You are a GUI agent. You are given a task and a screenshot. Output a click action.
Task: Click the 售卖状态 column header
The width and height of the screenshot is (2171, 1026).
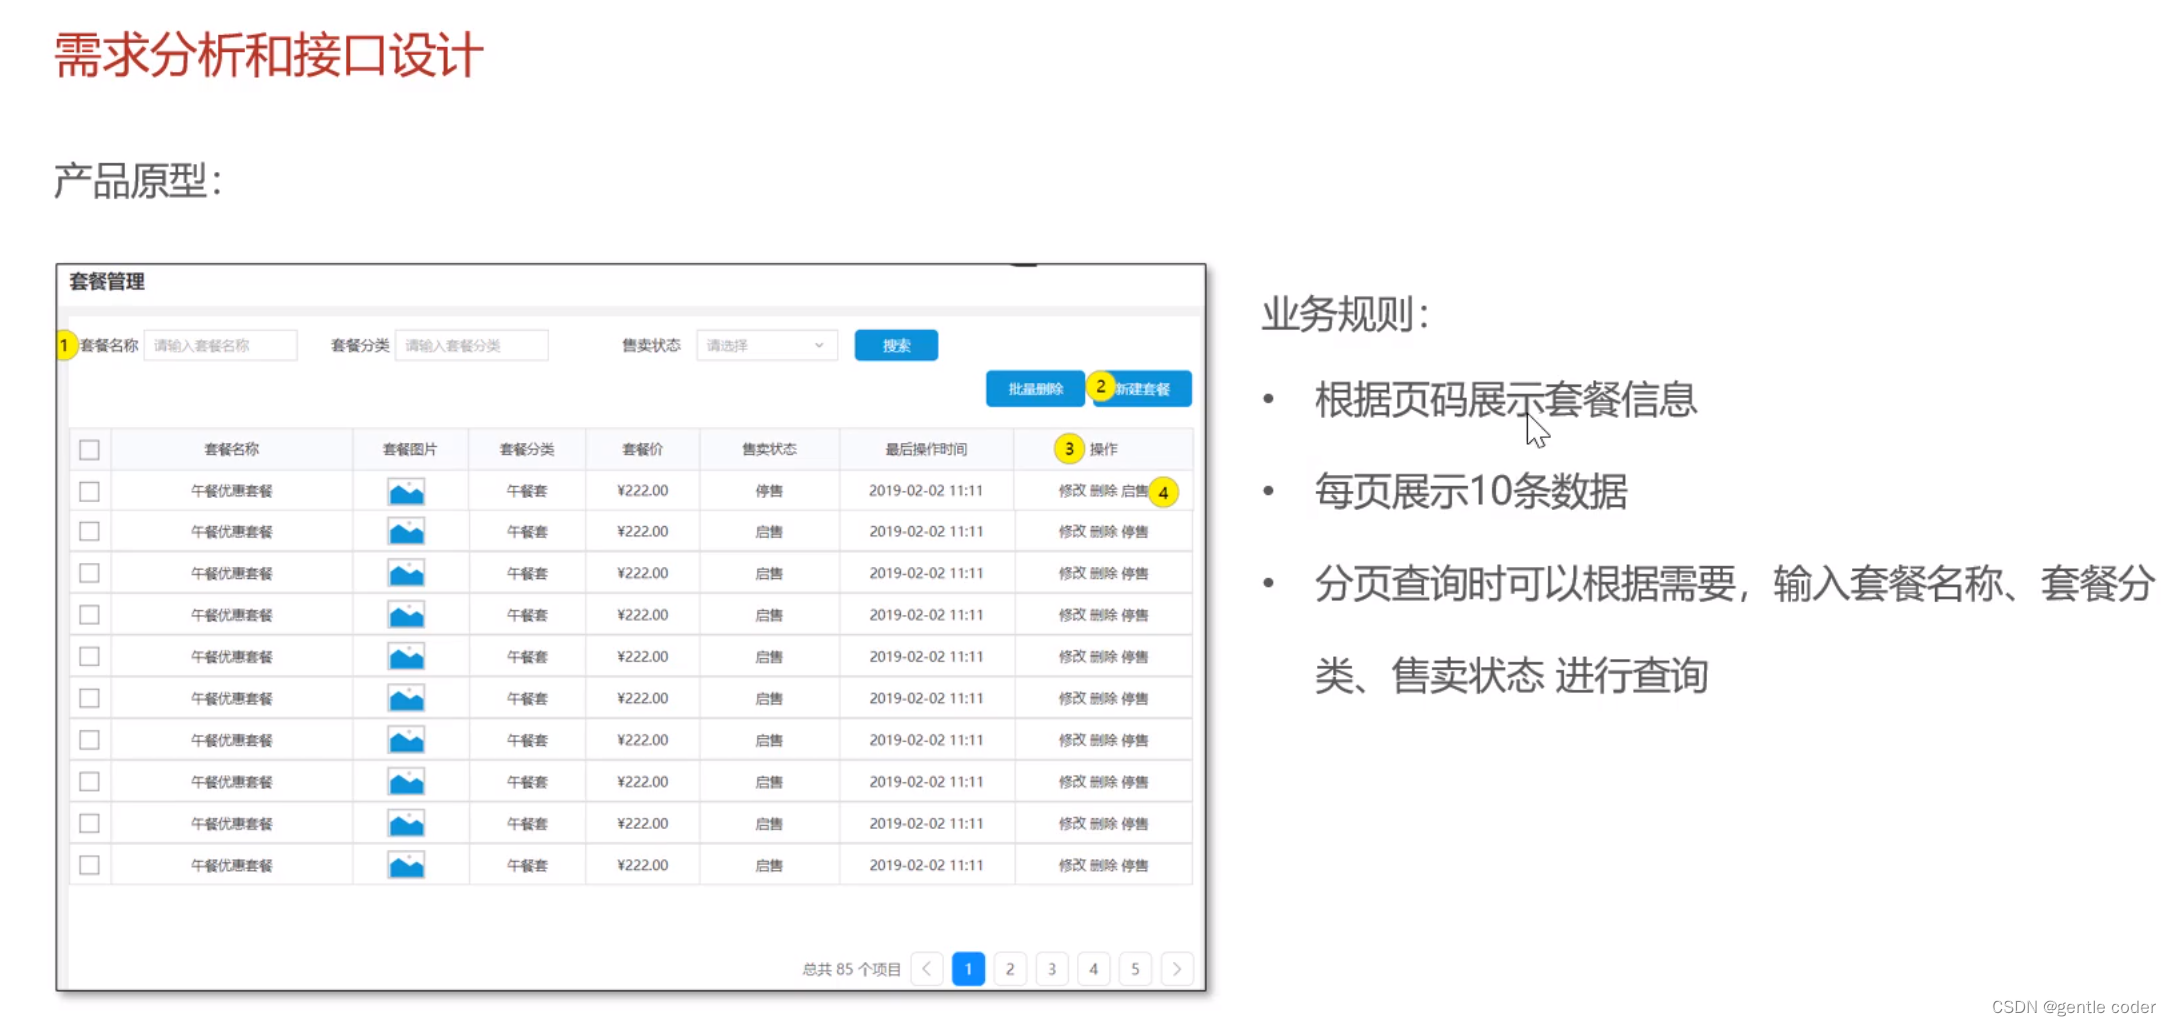coord(769,450)
